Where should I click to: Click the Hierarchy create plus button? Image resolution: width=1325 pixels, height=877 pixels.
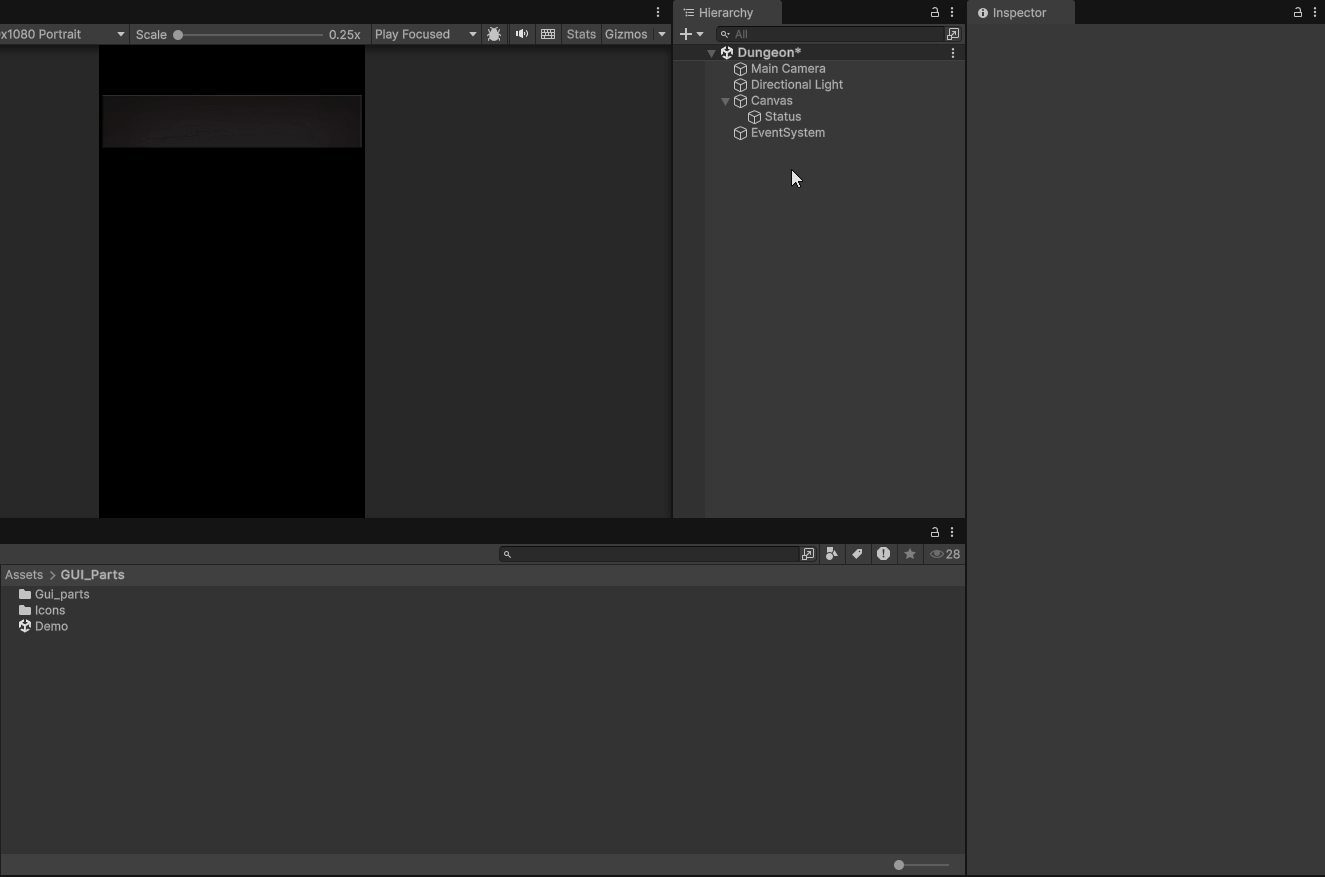point(691,34)
